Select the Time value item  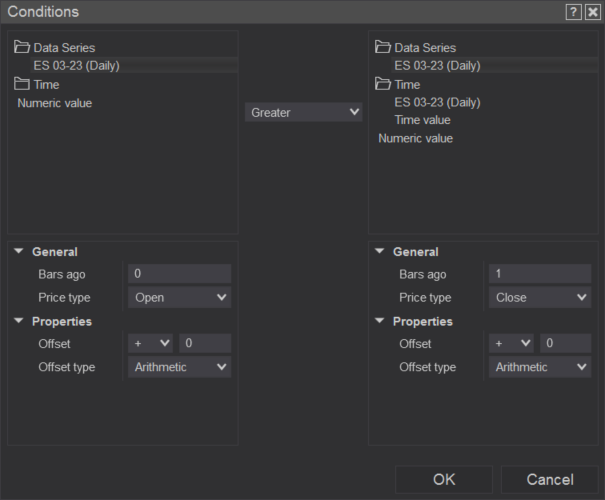coord(422,120)
